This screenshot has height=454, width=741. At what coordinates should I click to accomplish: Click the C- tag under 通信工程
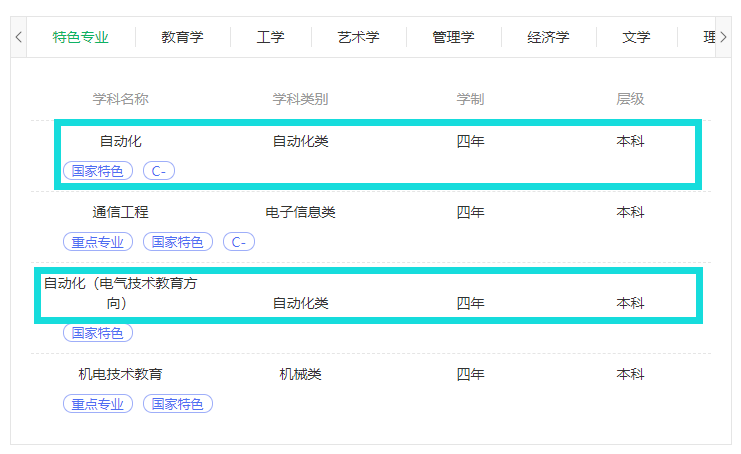(239, 242)
